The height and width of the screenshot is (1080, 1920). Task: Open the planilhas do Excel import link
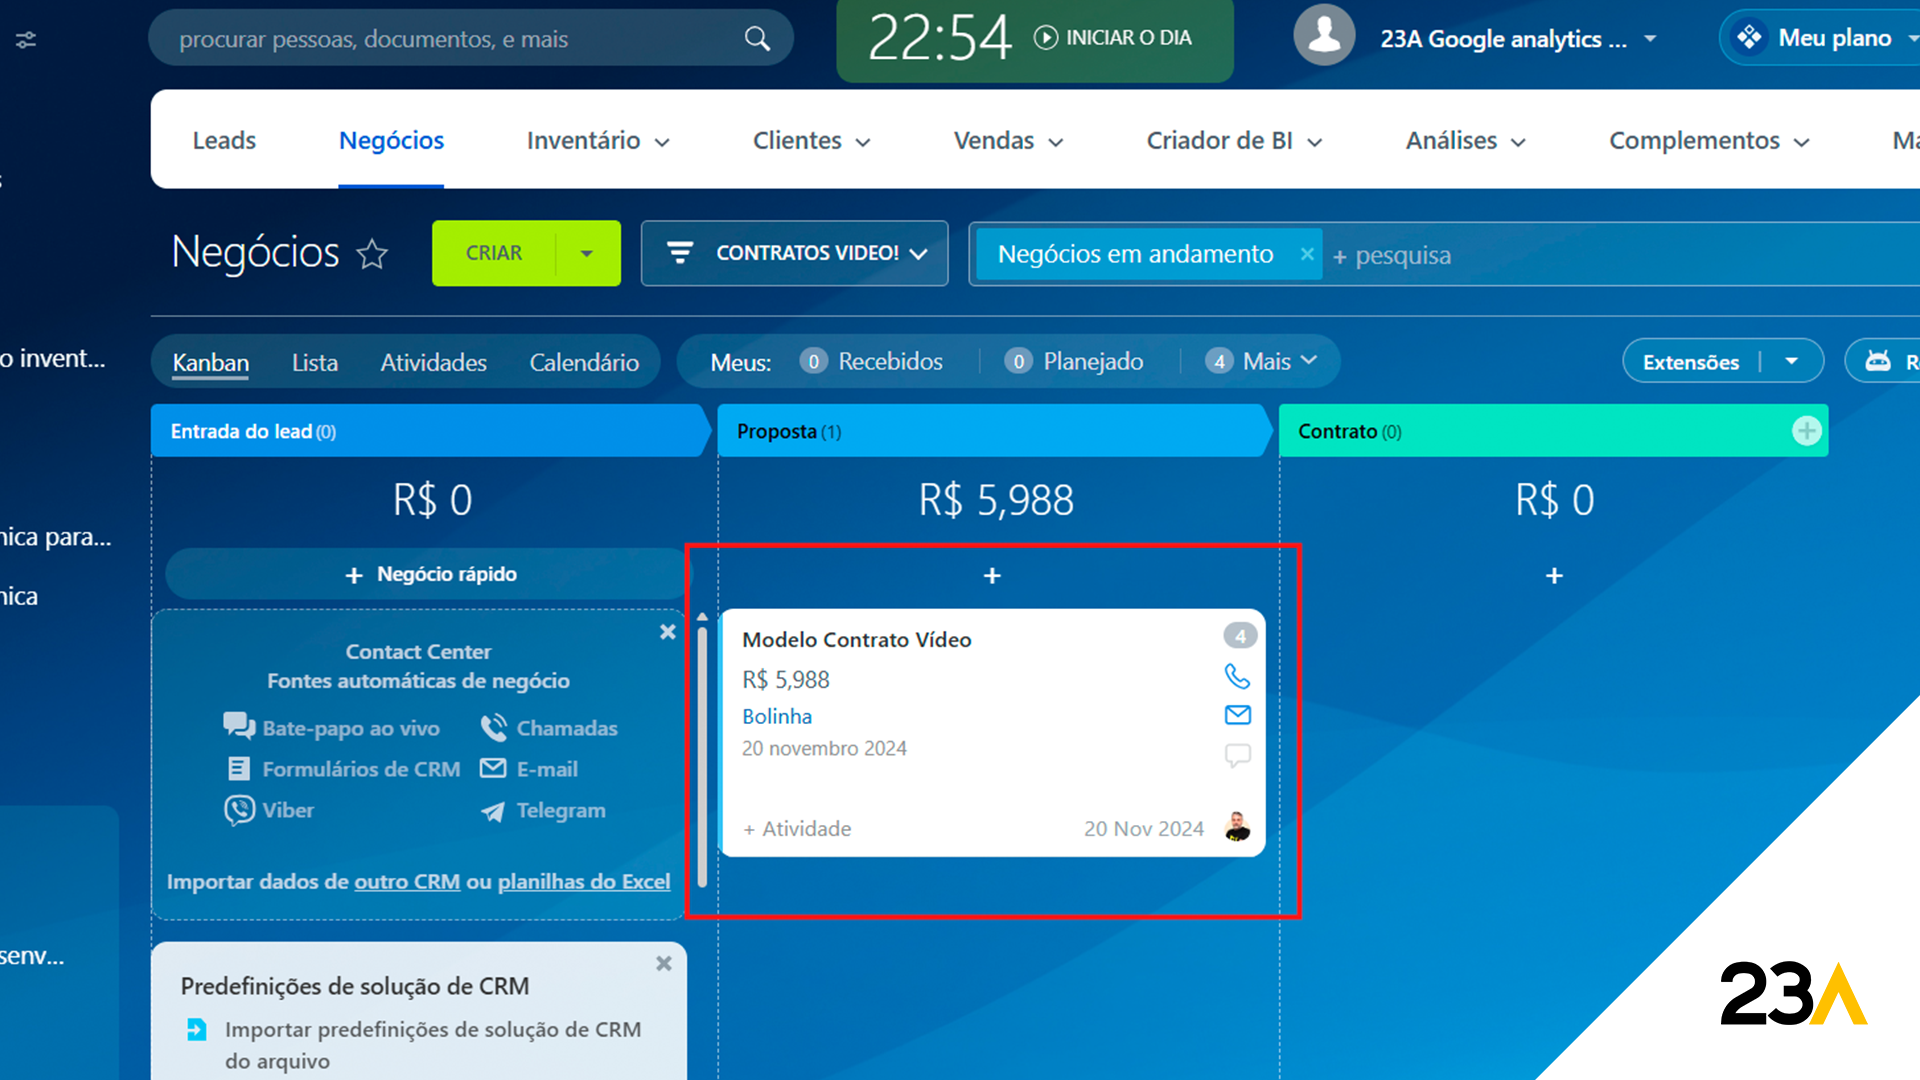[x=583, y=882]
